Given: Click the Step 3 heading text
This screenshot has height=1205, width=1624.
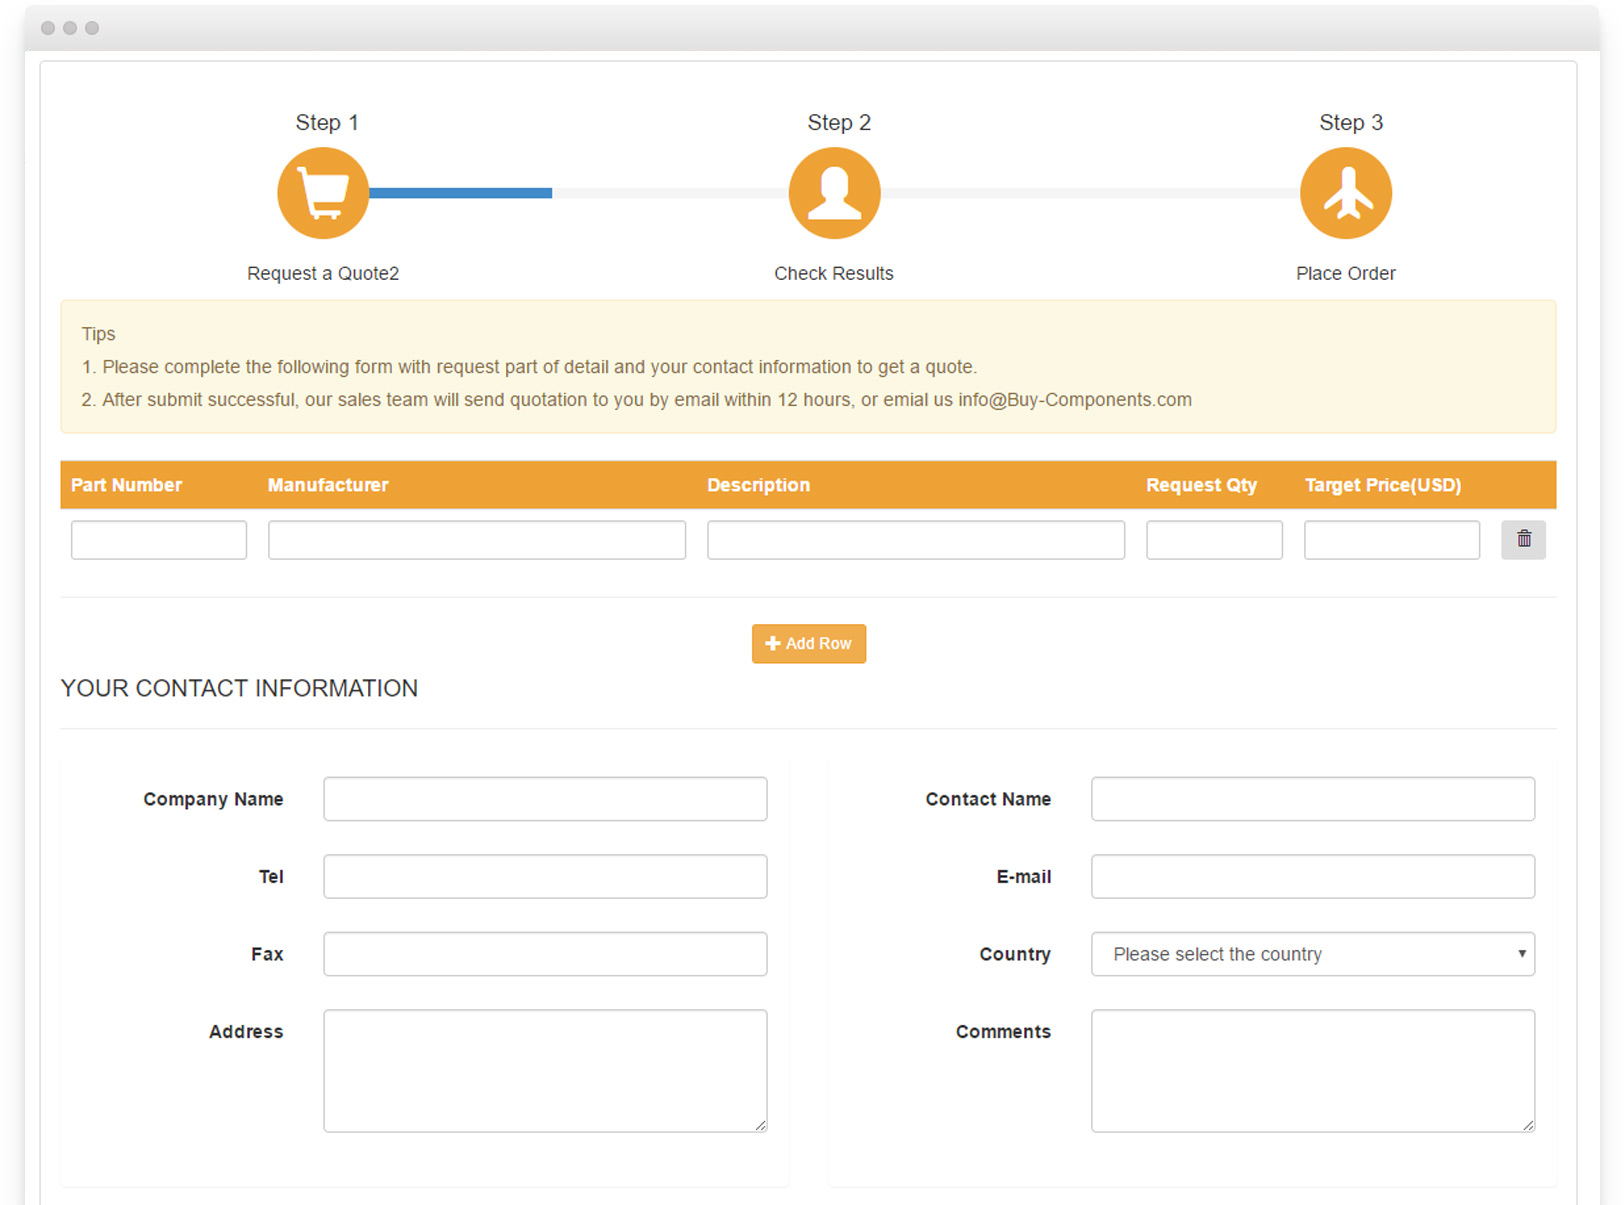Looking at the screenshot, I should [1351, 122].
